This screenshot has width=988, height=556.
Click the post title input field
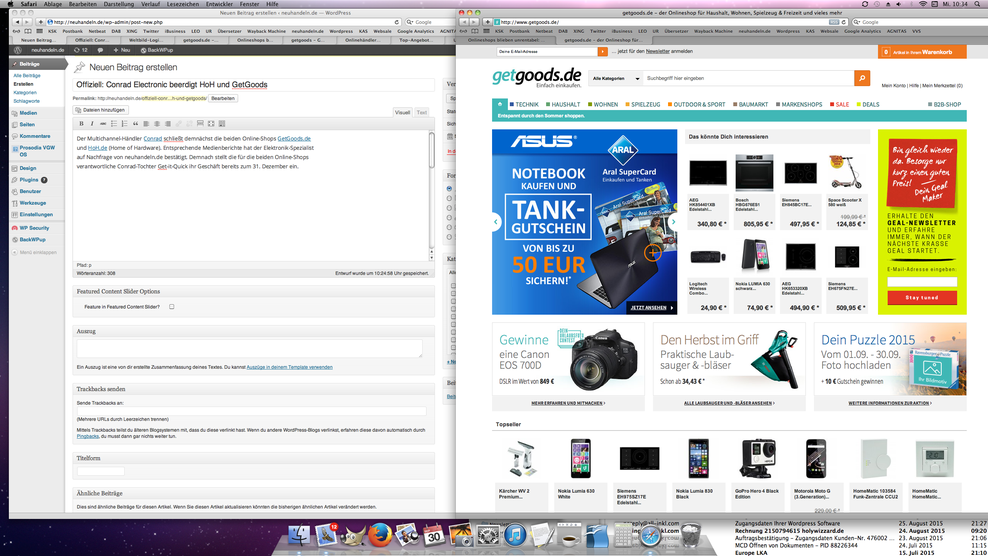(253, 84)
